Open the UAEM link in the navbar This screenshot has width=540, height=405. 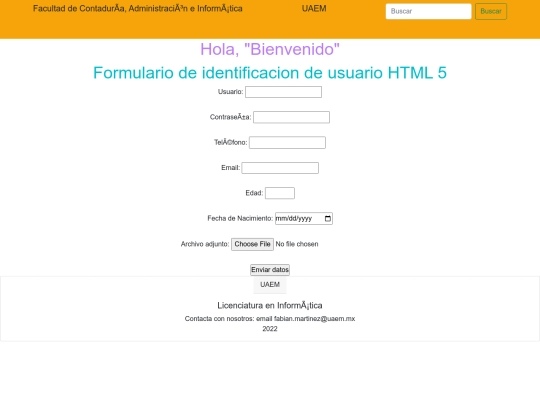point(314,9)
